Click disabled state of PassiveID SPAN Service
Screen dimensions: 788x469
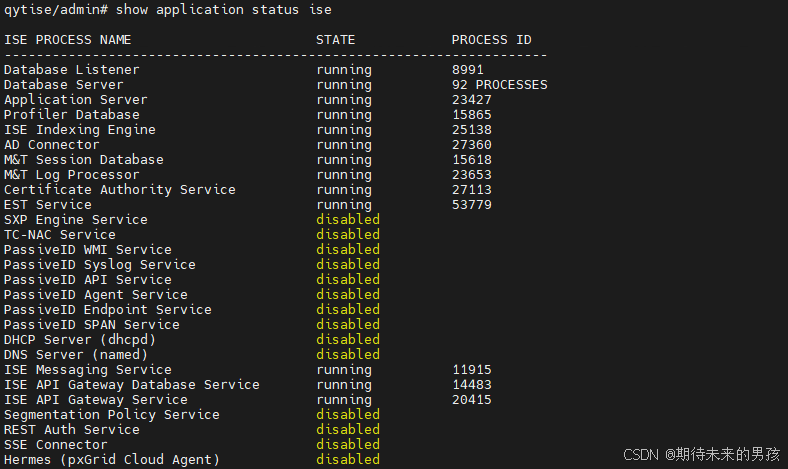(x=348, y=325)
